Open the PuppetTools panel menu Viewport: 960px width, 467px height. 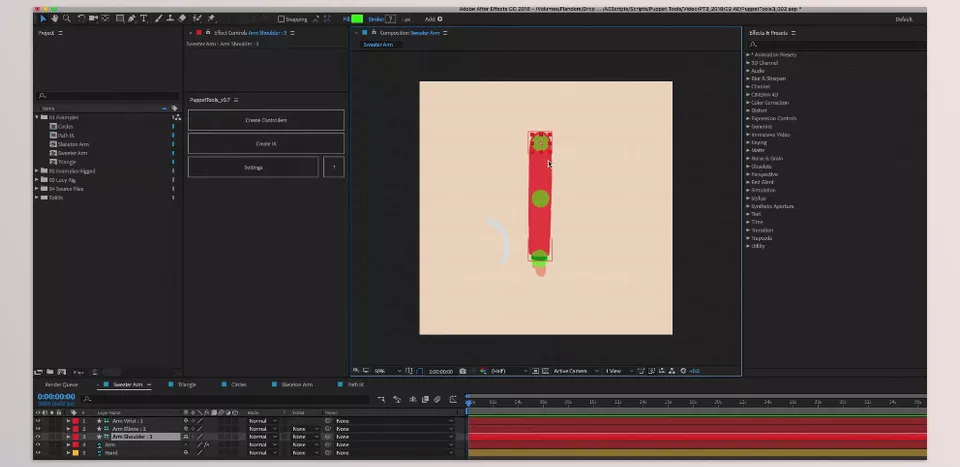236,100
